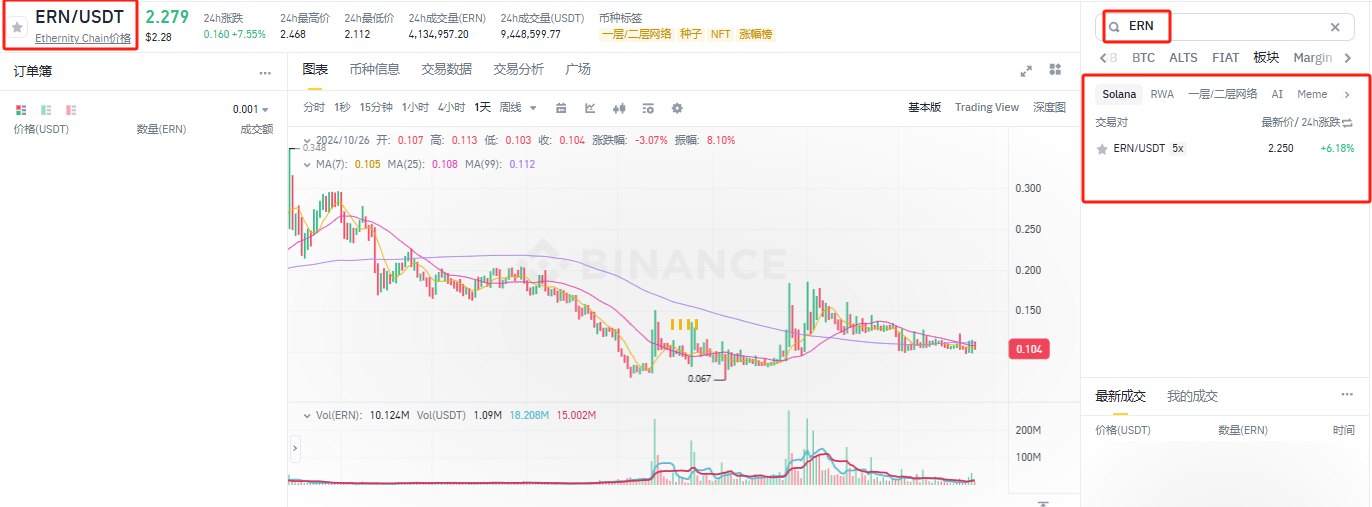Switch to the 币种信息 tab
This screenshot has width=1372, height=507.
pos(375,69)
